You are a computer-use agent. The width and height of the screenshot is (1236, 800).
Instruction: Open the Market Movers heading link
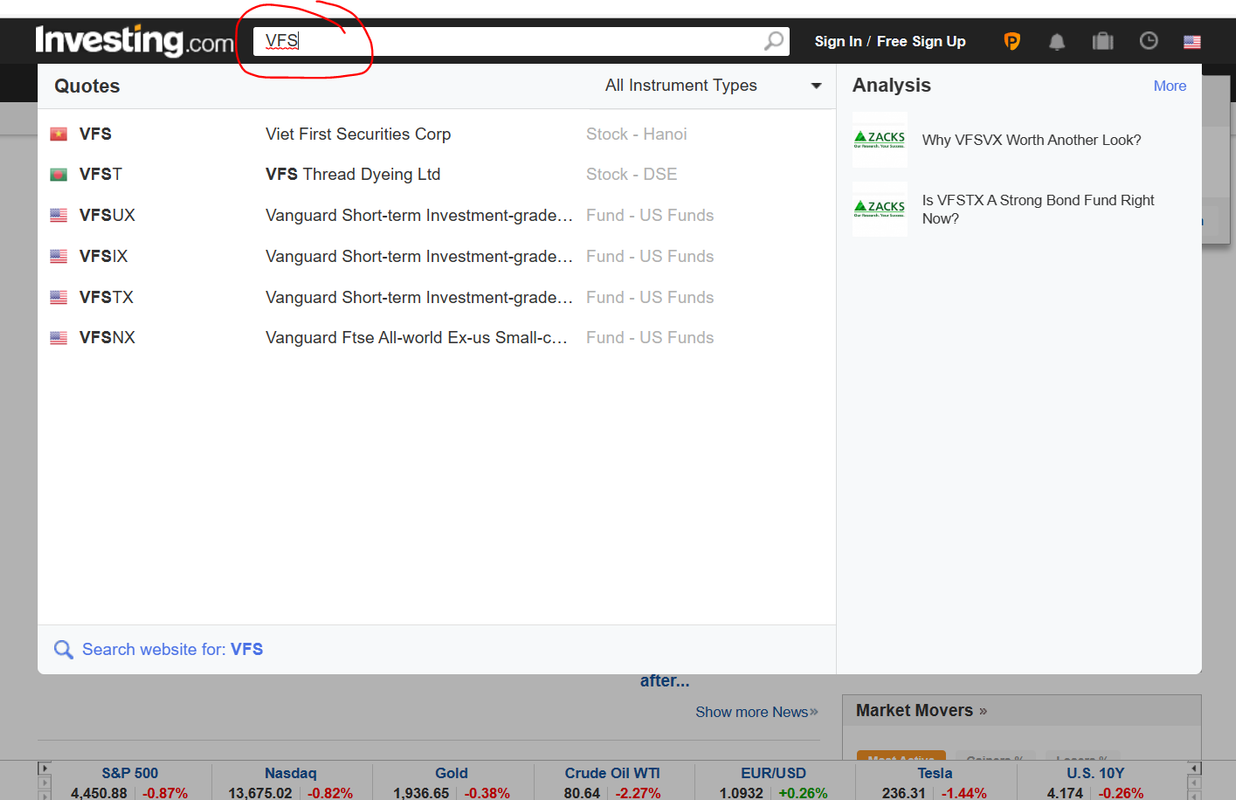921,710
